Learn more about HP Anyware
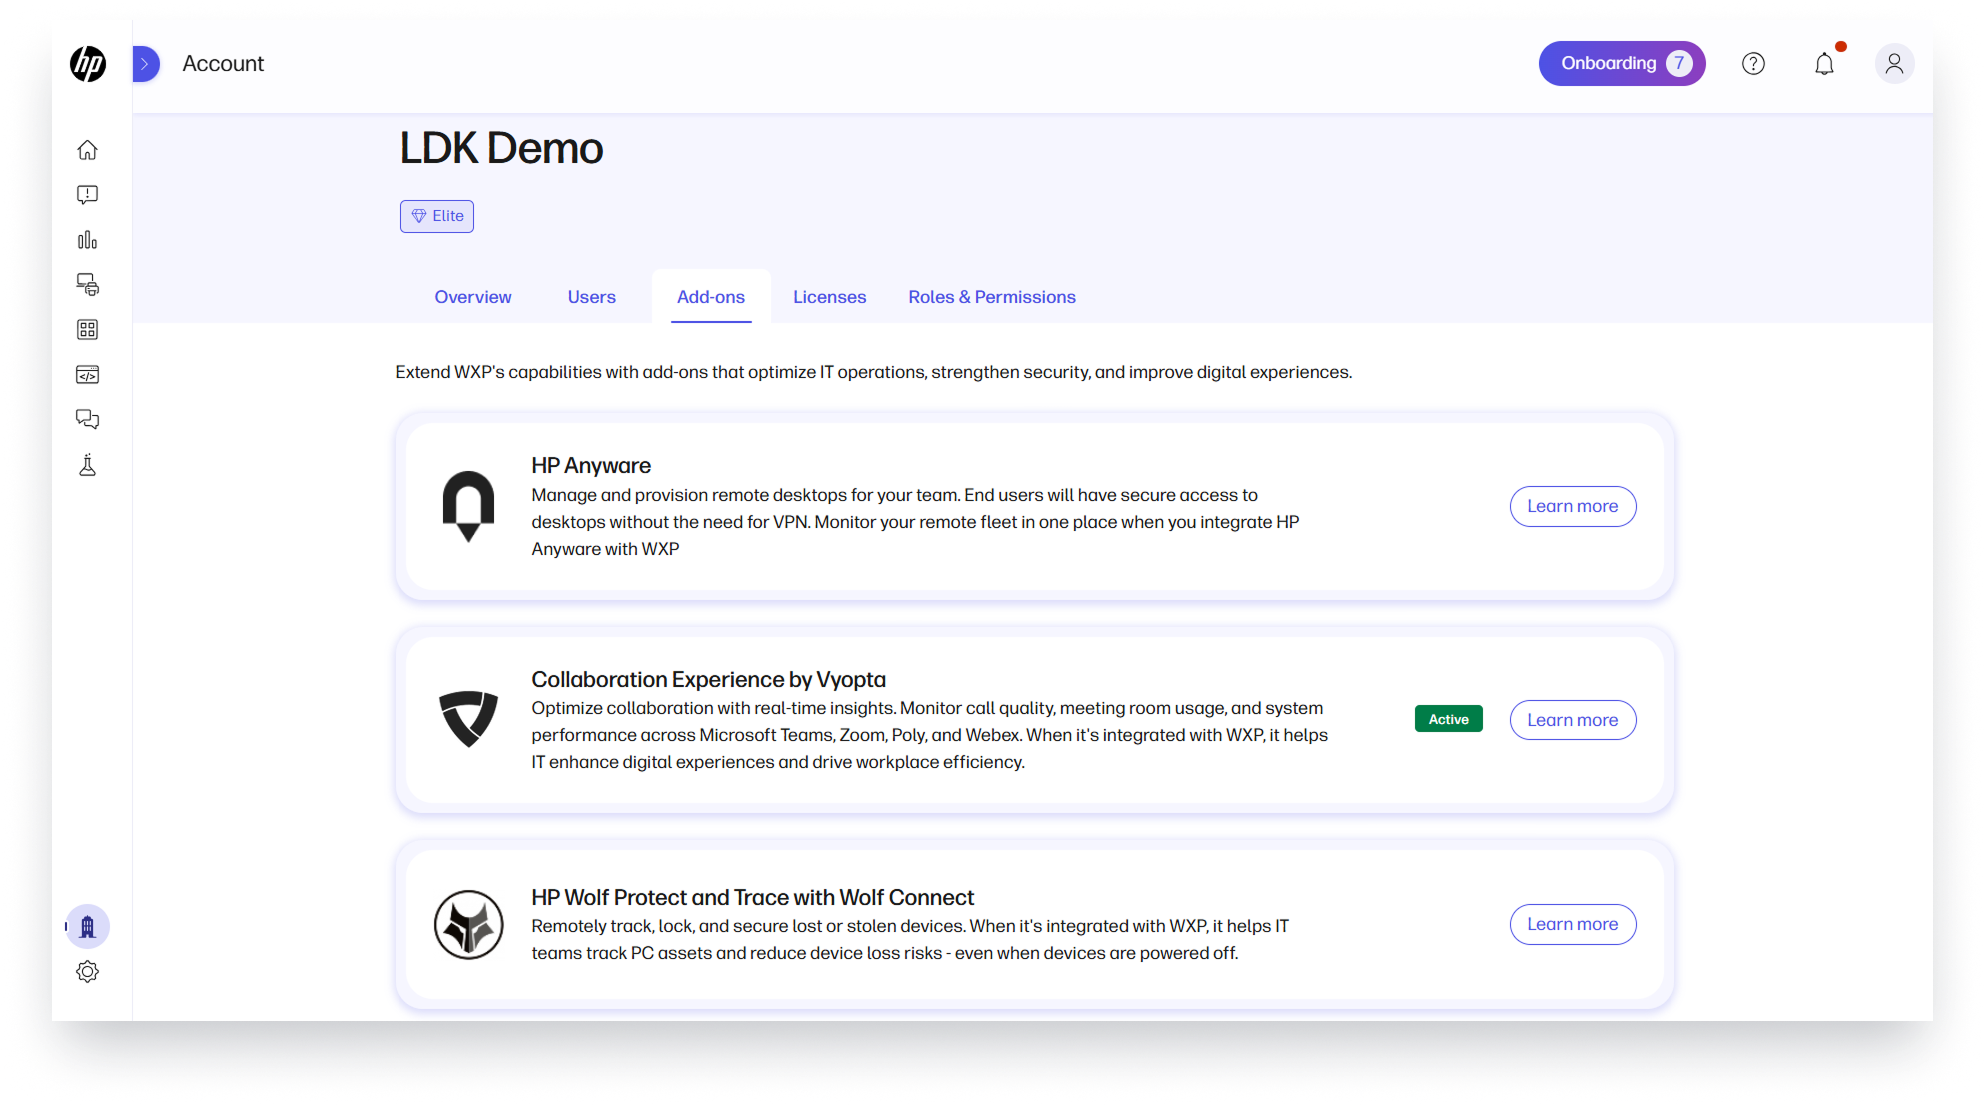1985x1105 pixels. (1572, 506)
